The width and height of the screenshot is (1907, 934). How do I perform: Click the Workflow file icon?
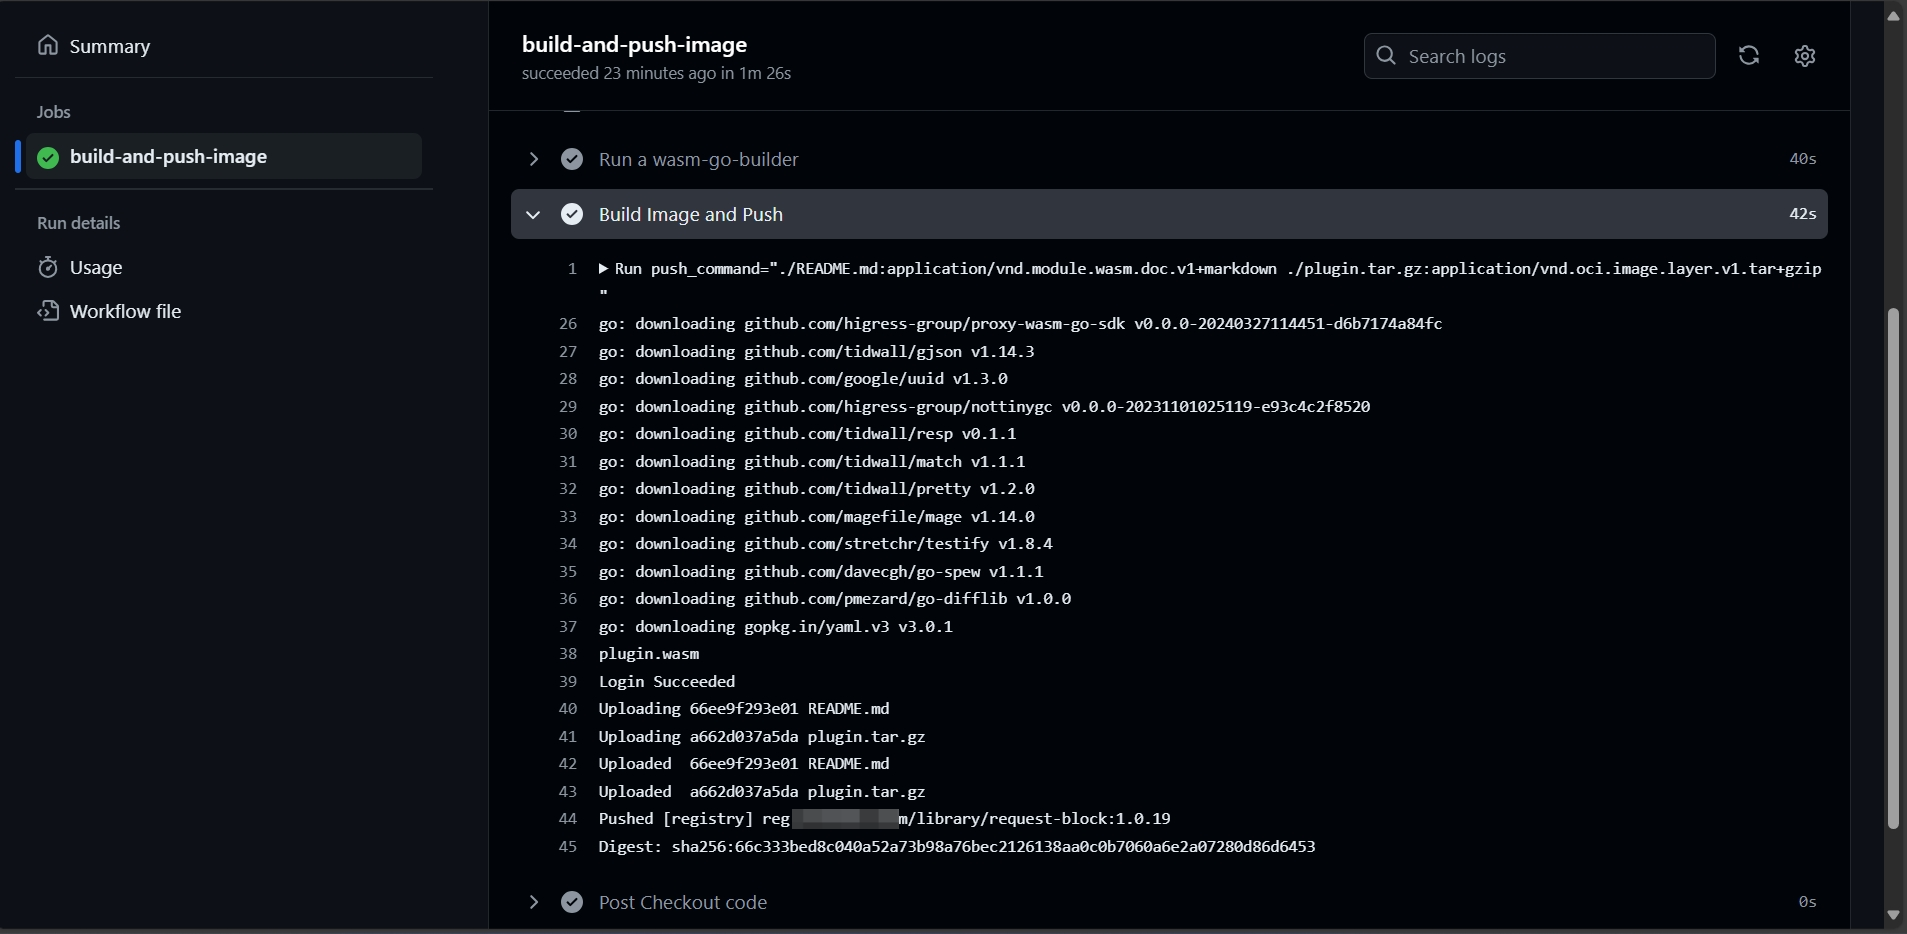[48, 311]
